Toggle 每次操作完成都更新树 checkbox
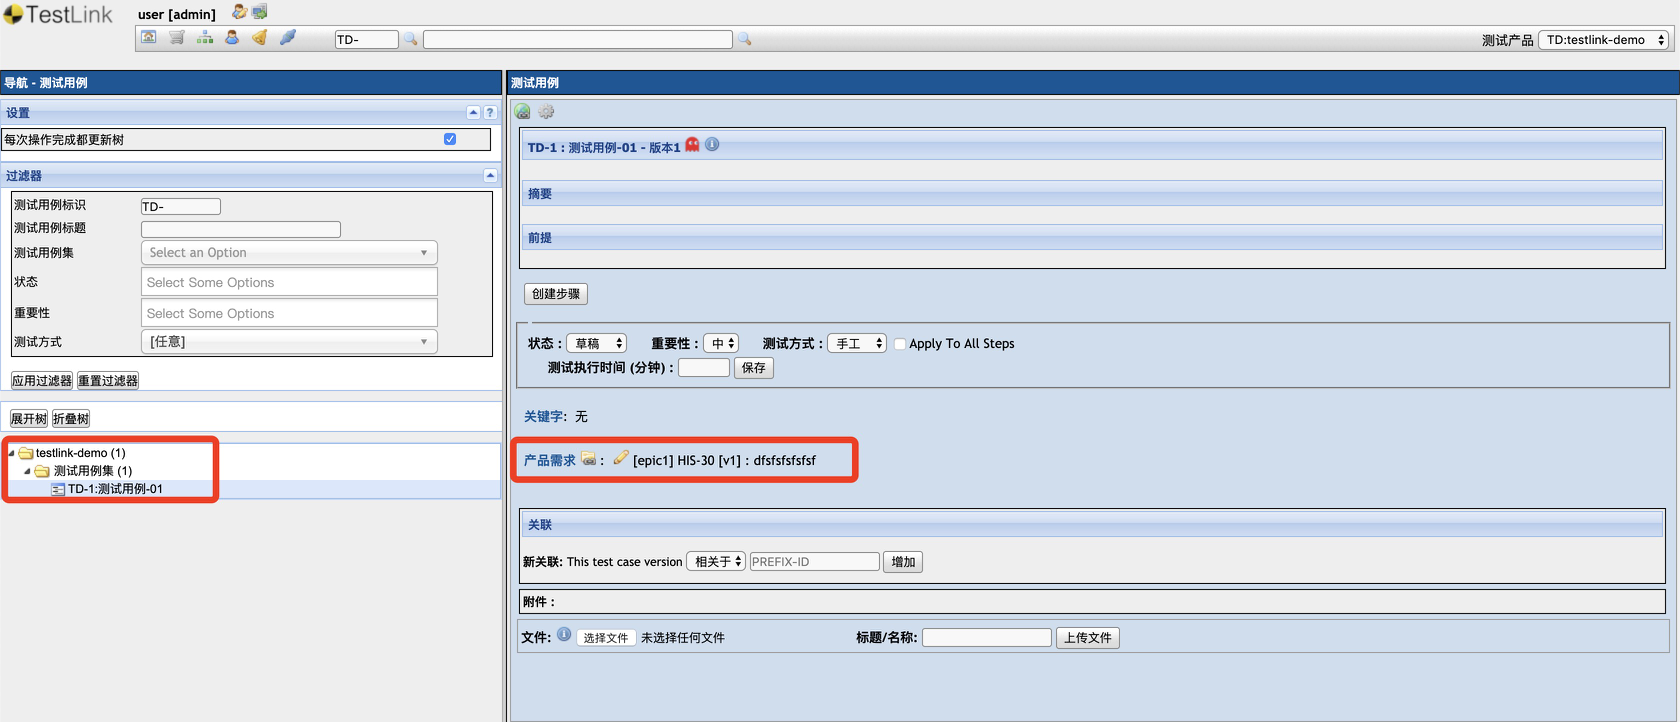Screen dimensions: 1680x722 pos(450,139)
